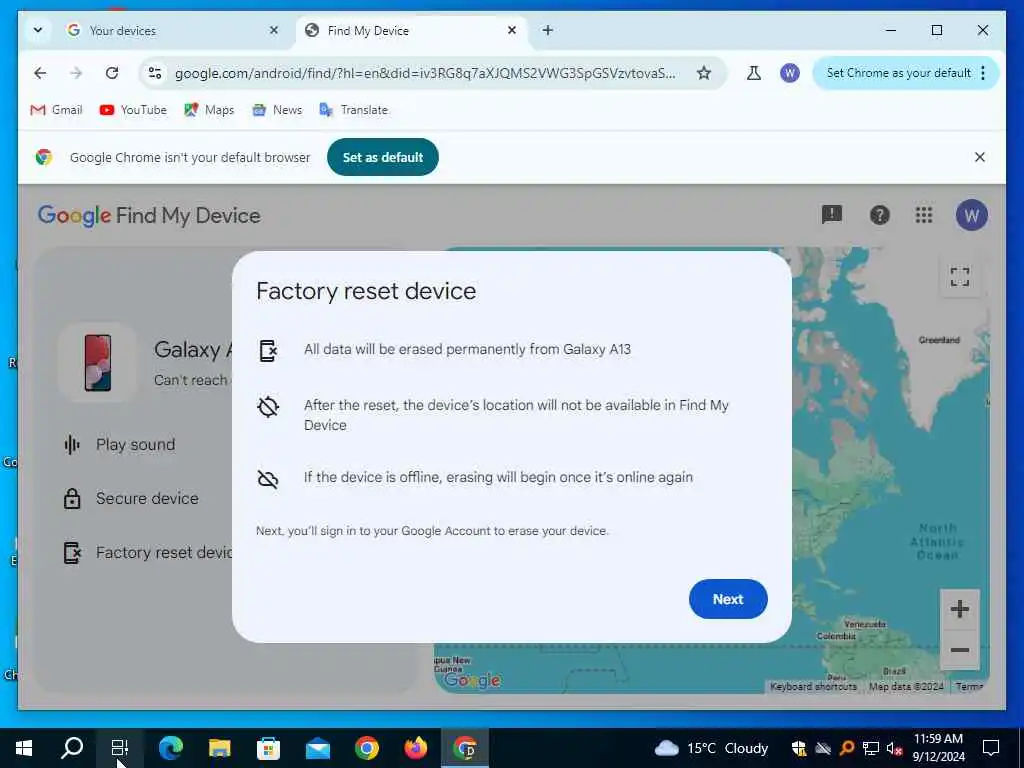Click Secure device option
This screenshot has width=1024, height=768.
point(131,498)
